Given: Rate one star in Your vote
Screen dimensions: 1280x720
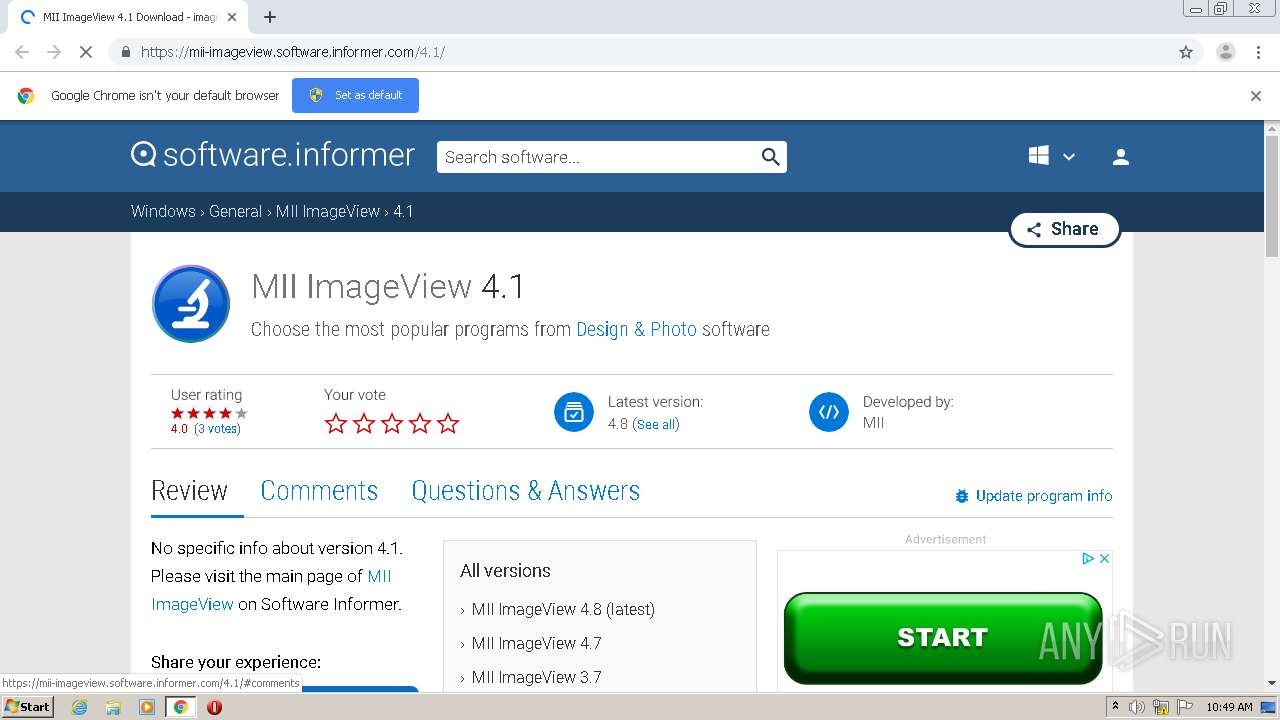Looking at the screenshot, I should click(336, 424).
